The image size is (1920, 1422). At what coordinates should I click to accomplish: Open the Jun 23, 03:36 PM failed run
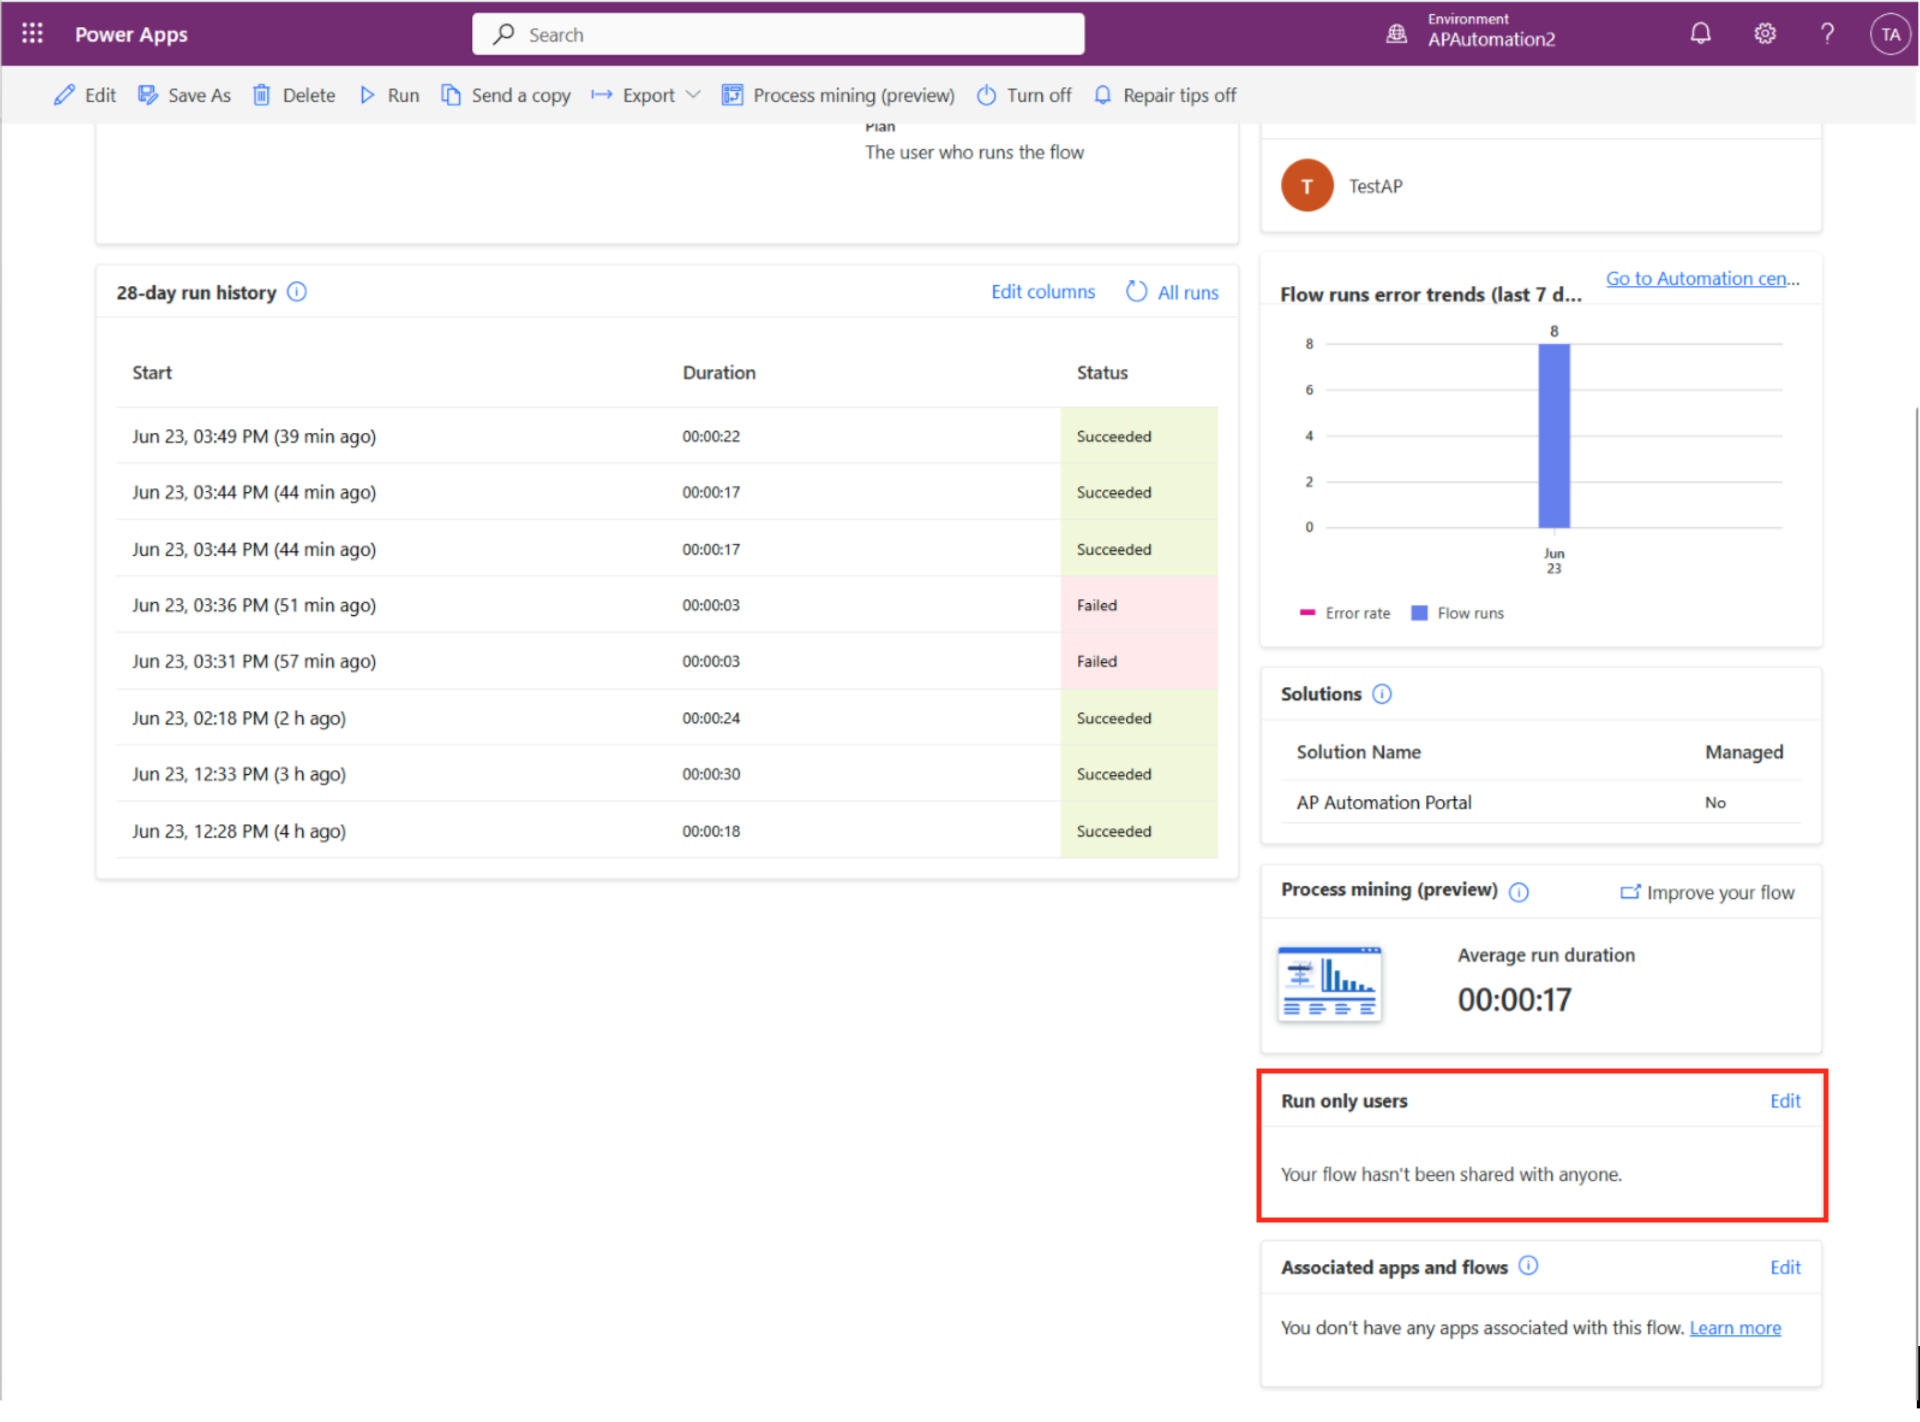click(x=254, y=605)
